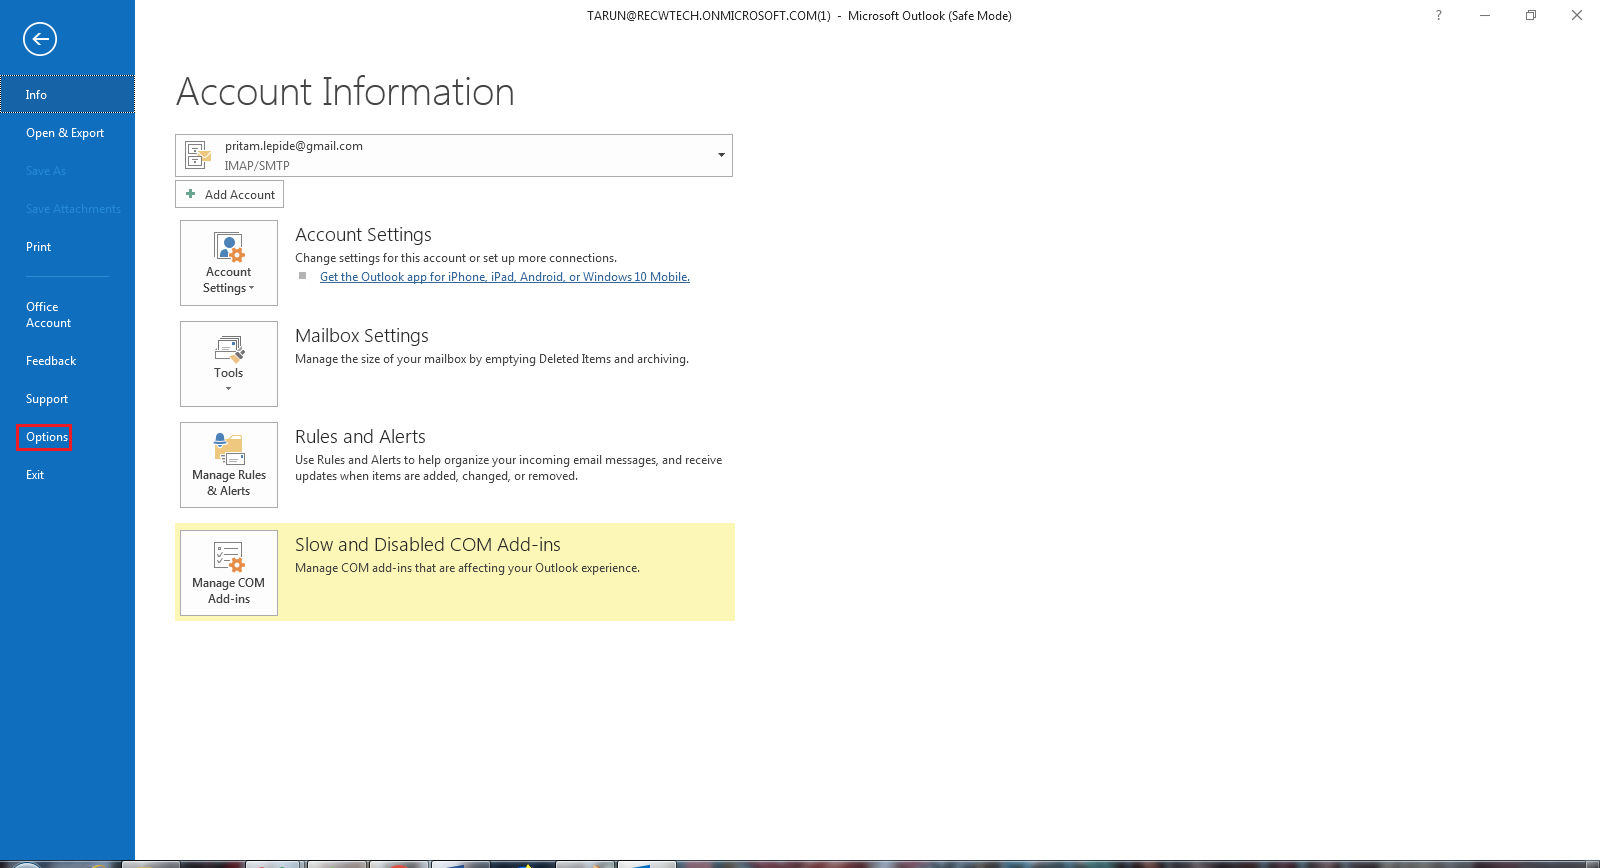
Task: Open the Feedback page
Action: [67, 361]
